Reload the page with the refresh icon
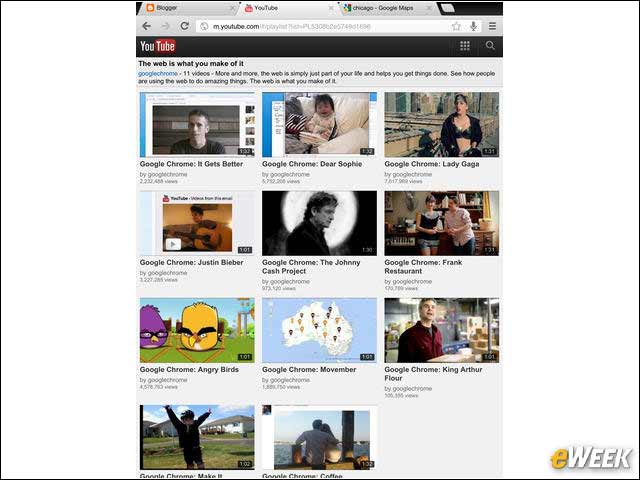This screenshot has height=480, width=640. (184, 26)
